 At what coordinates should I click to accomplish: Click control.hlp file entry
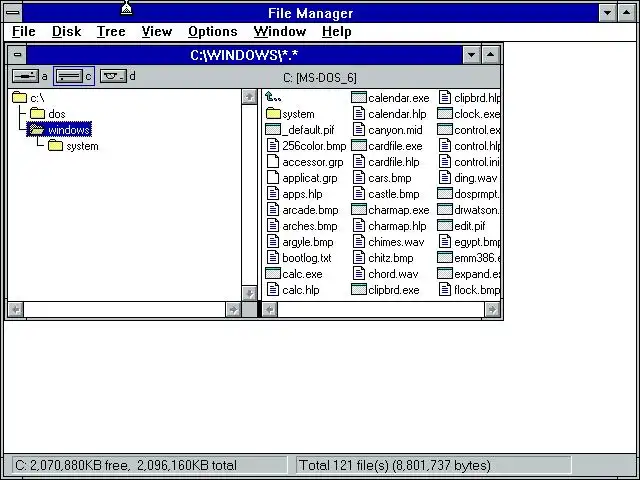(x=469, y=146)
